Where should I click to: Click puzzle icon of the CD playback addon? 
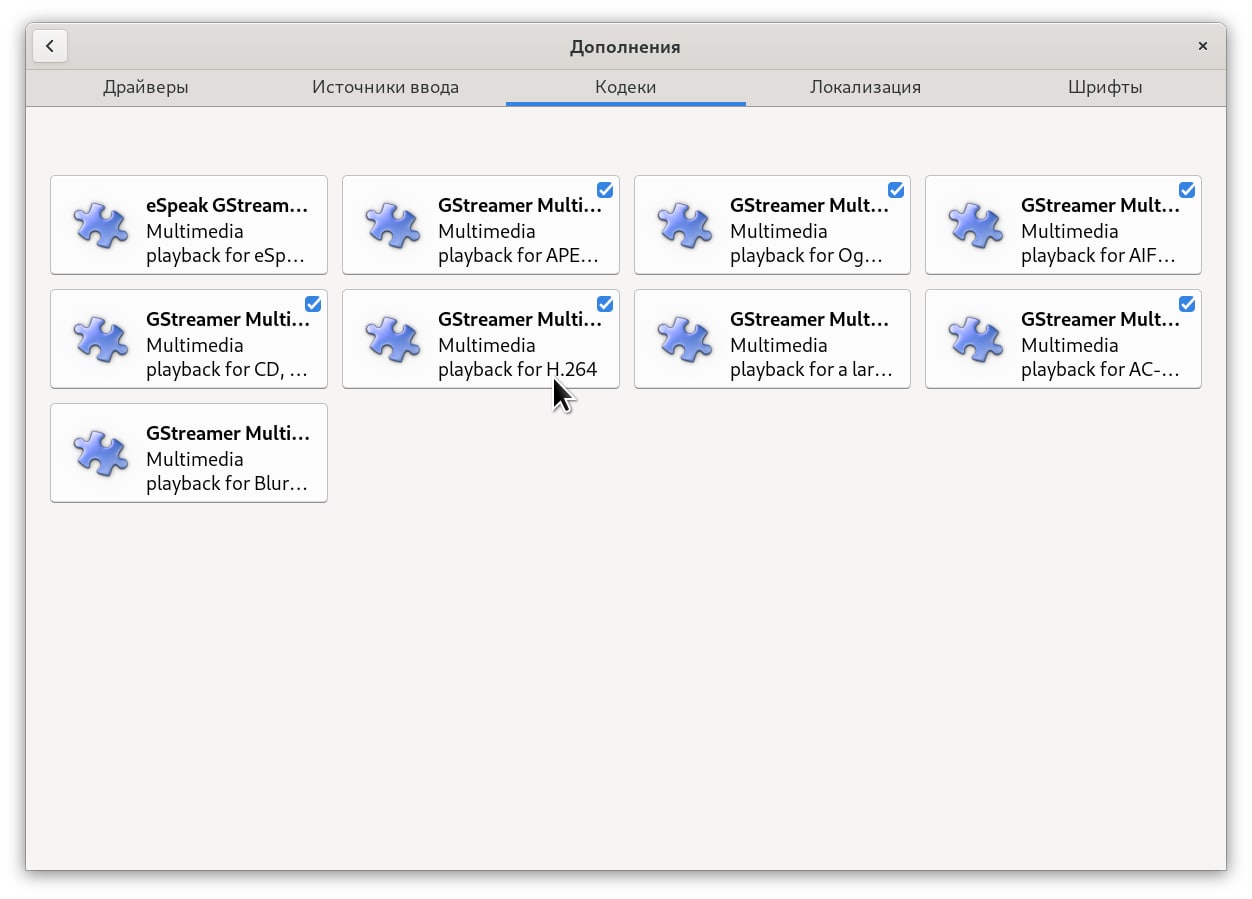click(x=101, y=339)
